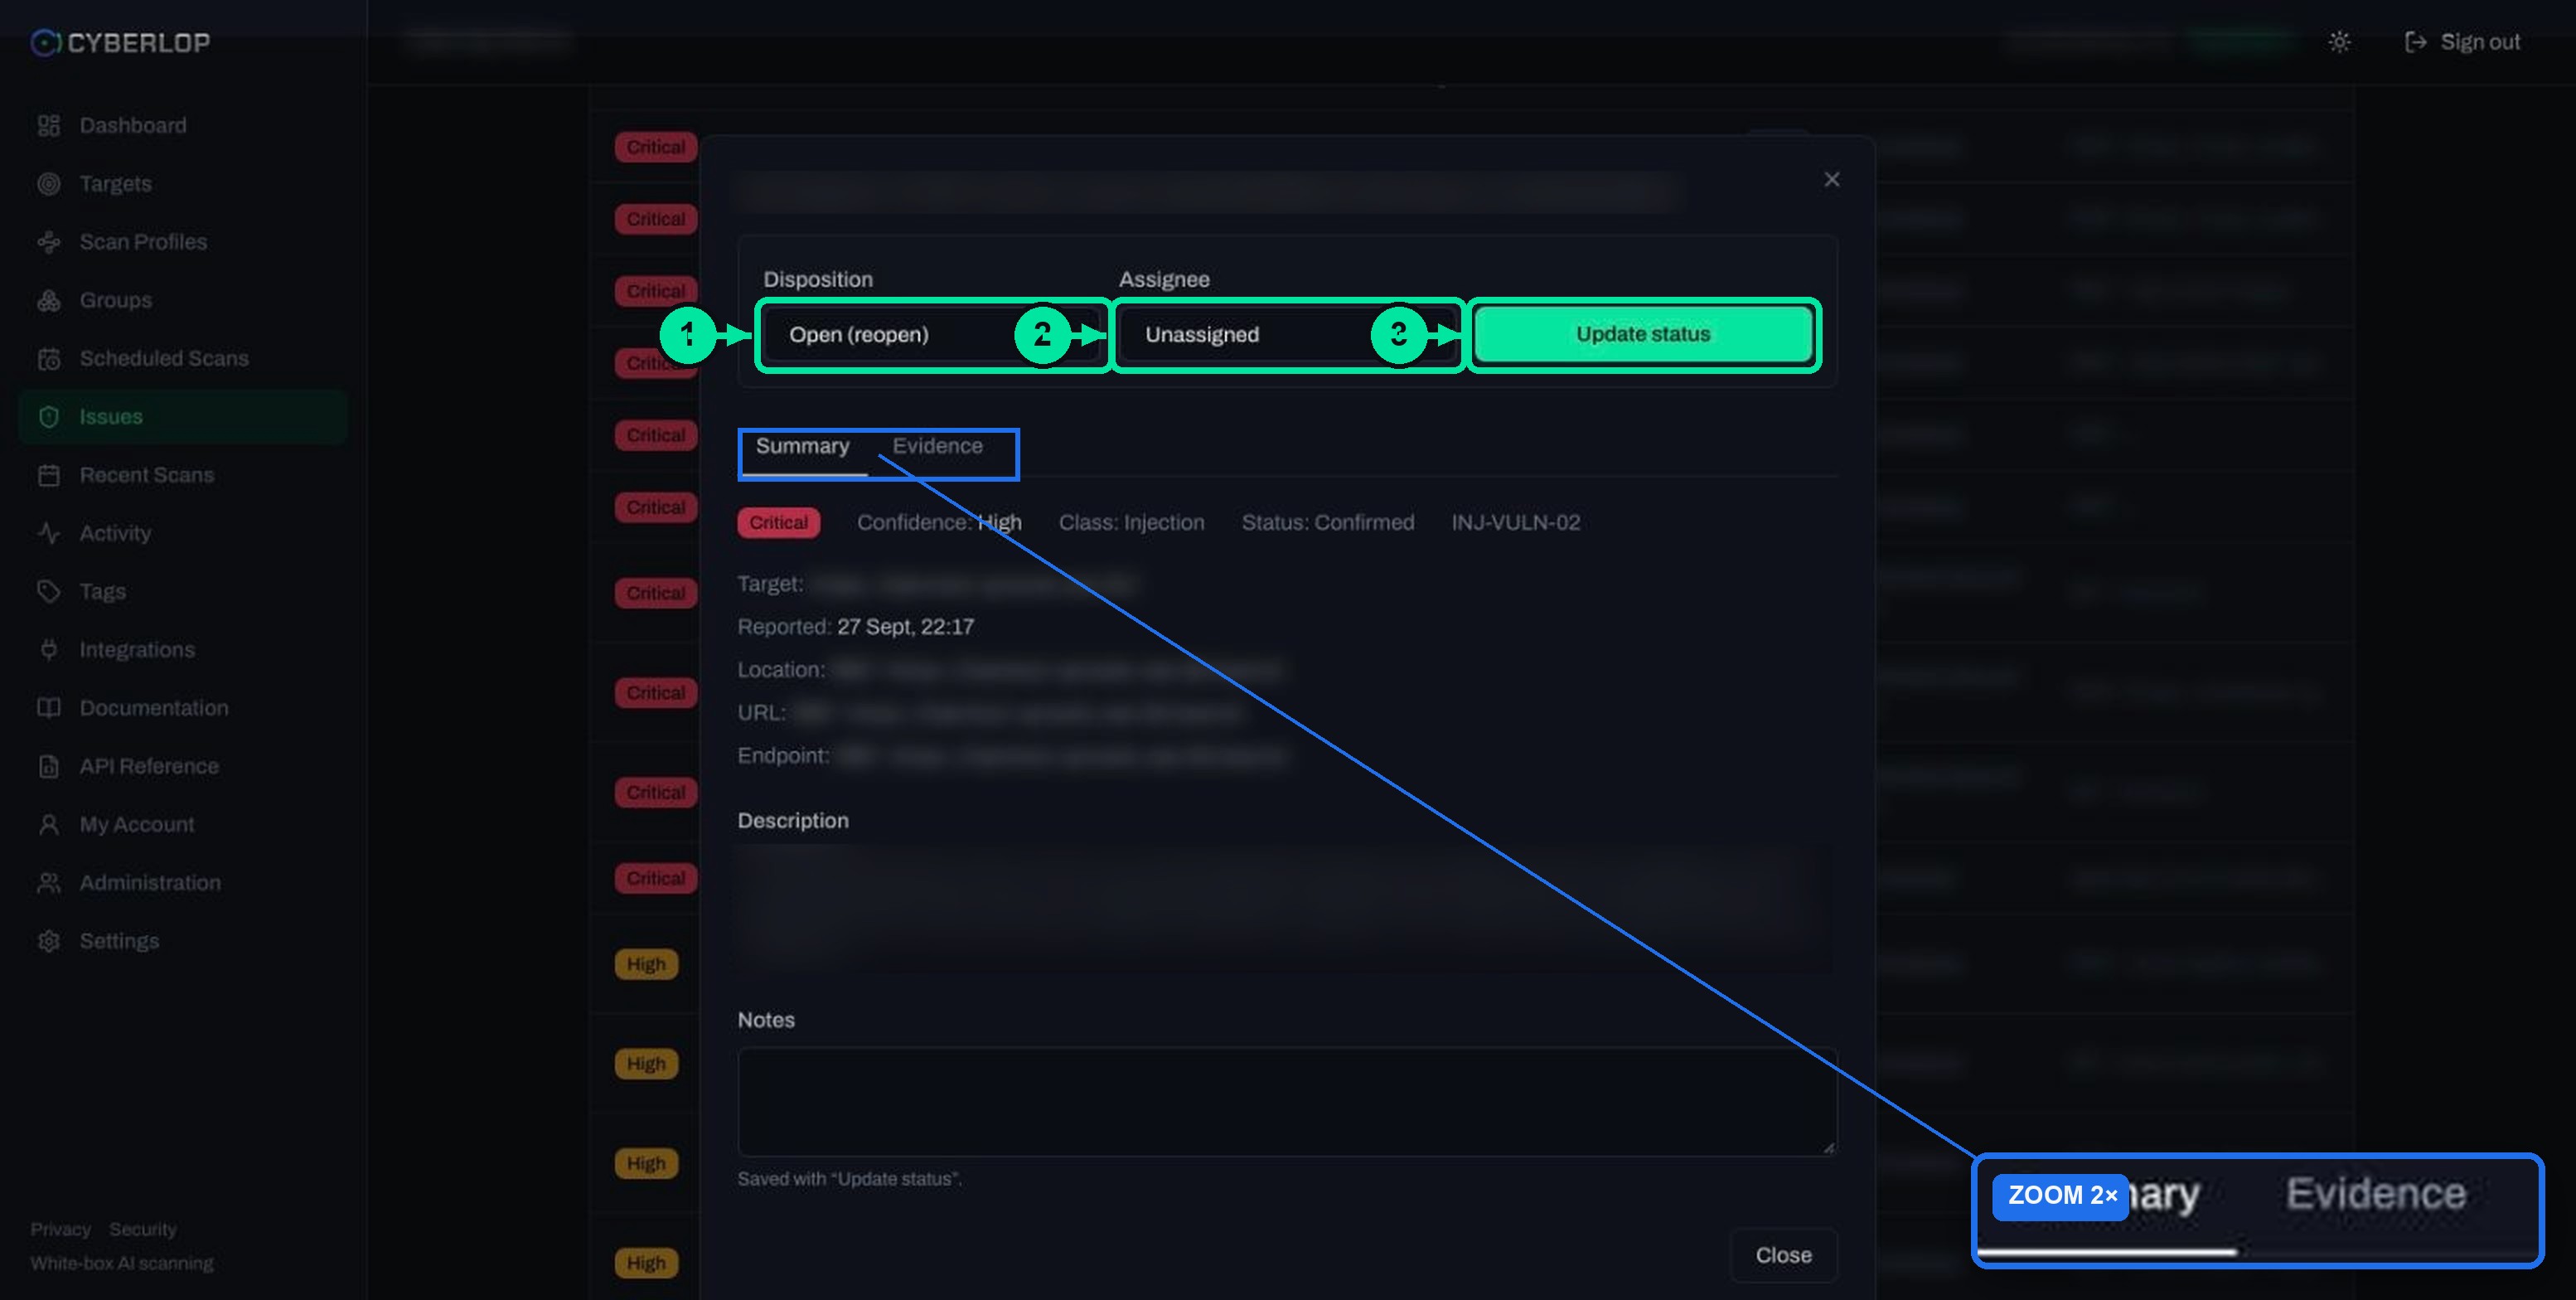Click the Reported 27 Sept, 22:17 text

(855, 627)
